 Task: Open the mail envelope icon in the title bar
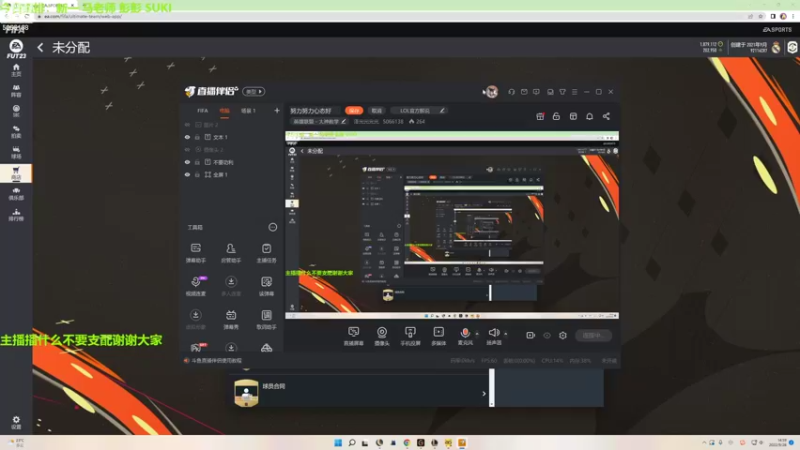tap(524, 92)
